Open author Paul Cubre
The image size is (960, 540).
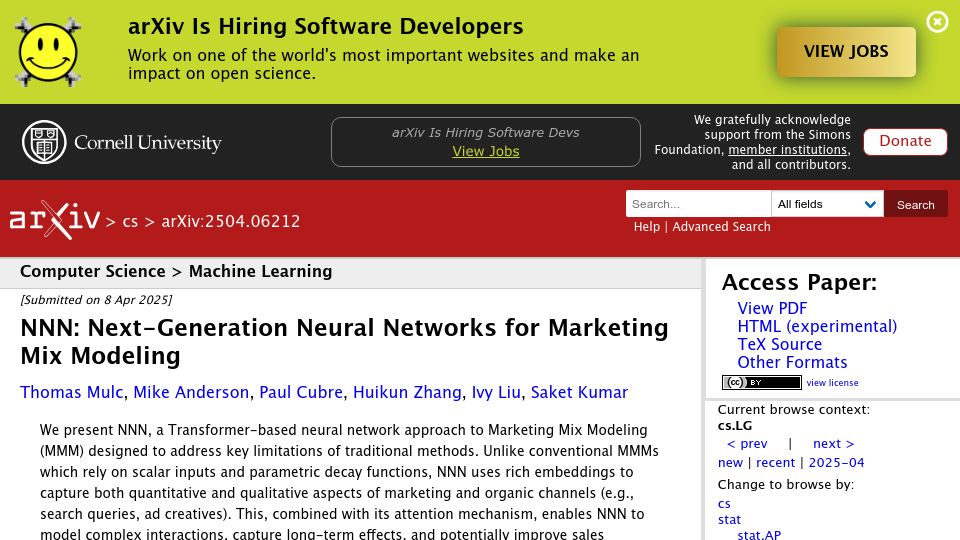(301, 392)
